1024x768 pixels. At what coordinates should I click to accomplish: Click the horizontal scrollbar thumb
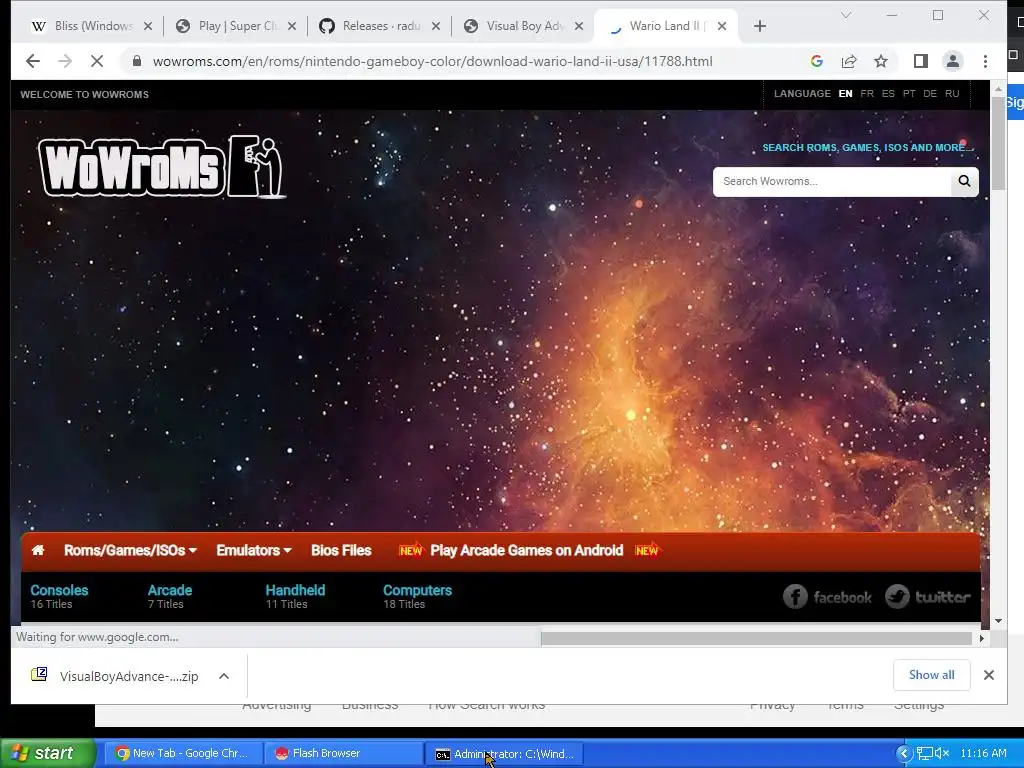click(756, 637)
